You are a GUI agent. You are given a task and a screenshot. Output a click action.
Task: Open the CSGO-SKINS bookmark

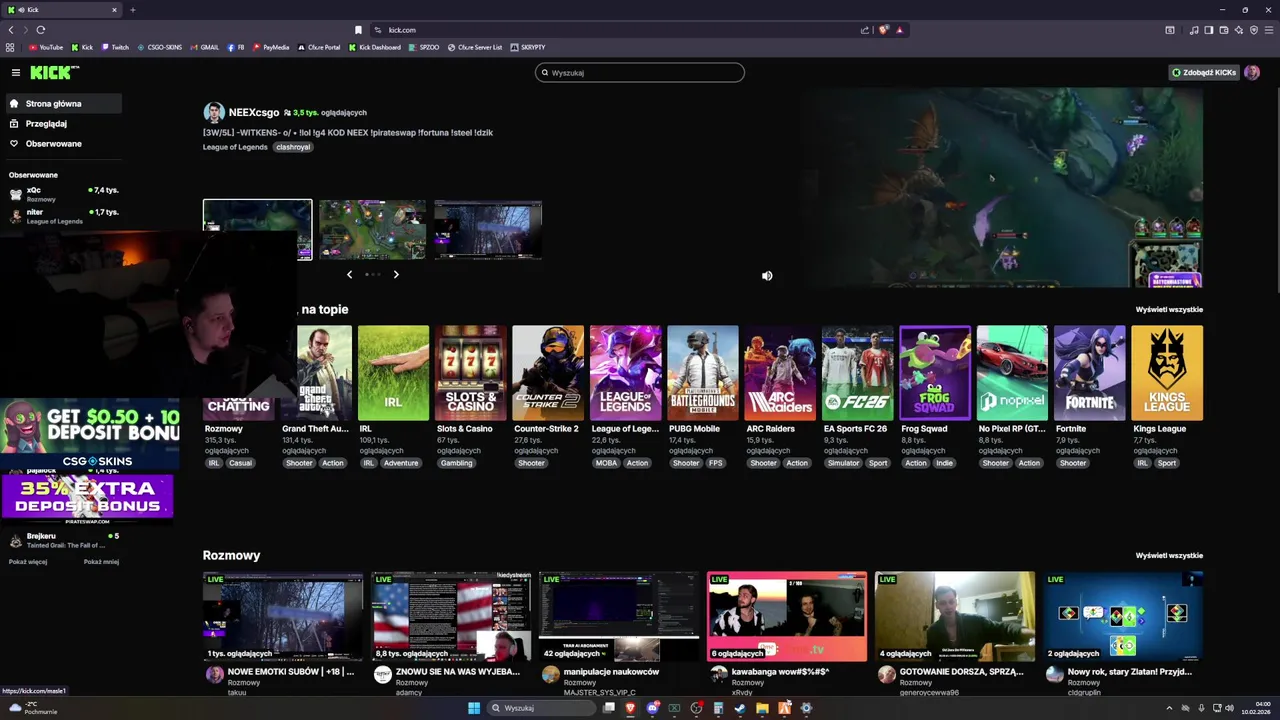(x=160, y=47)
